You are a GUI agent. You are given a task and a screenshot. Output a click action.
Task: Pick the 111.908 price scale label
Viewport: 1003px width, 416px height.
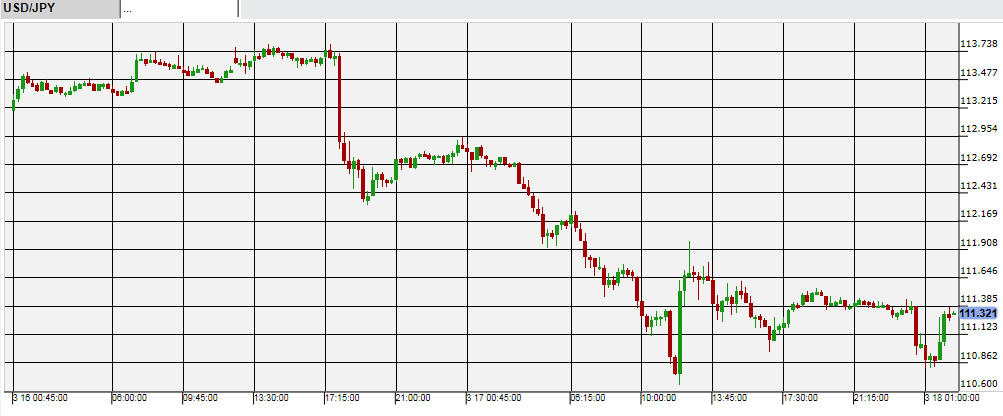pyautogui.click(x=977, y=243)
